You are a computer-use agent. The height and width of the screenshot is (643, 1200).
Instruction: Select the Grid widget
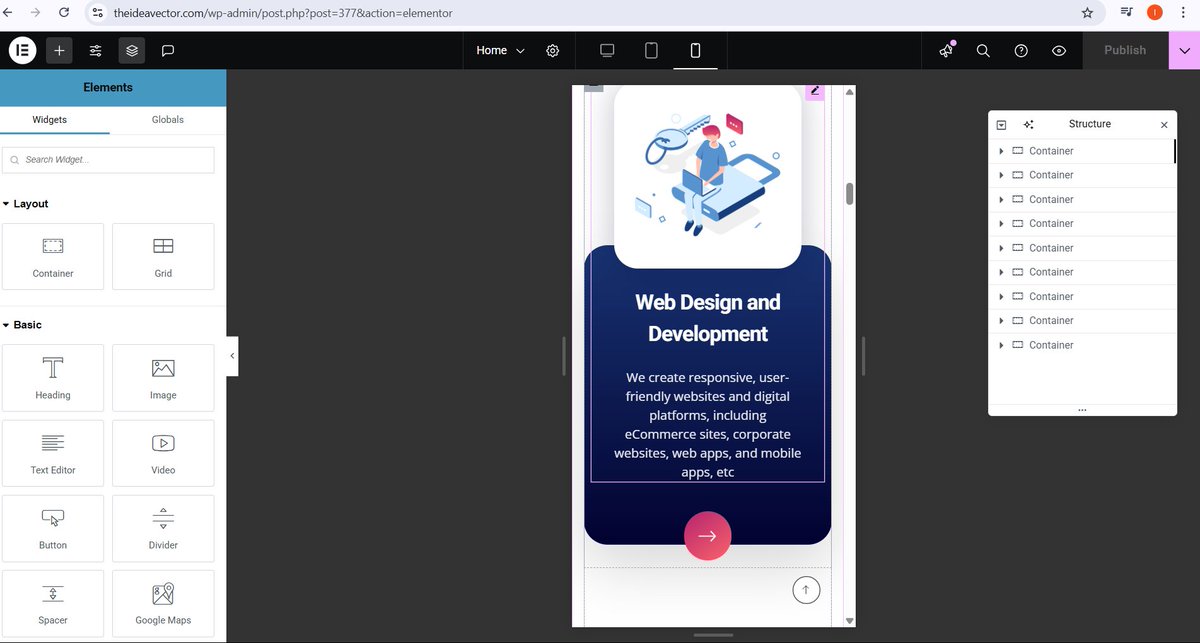coord(163,256)
